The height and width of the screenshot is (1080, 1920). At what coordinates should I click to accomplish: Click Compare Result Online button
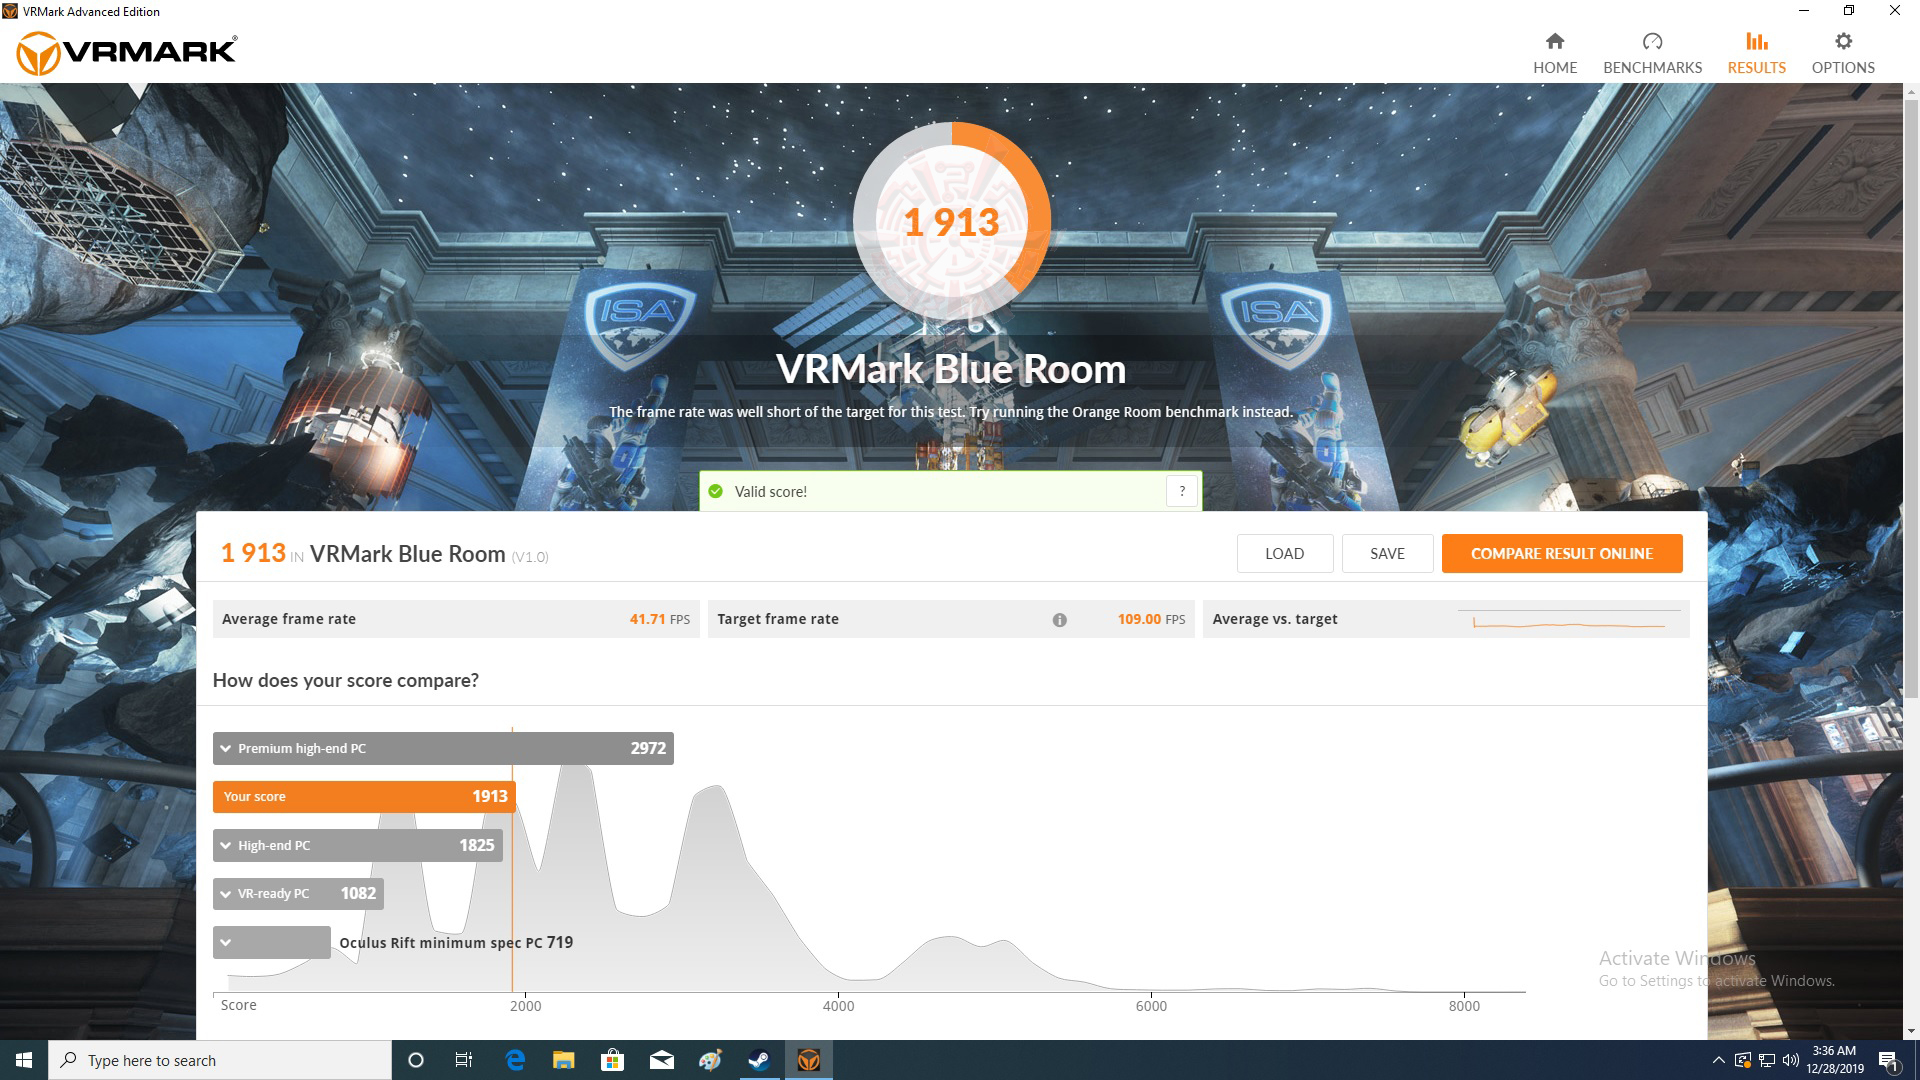[1561, 553]
